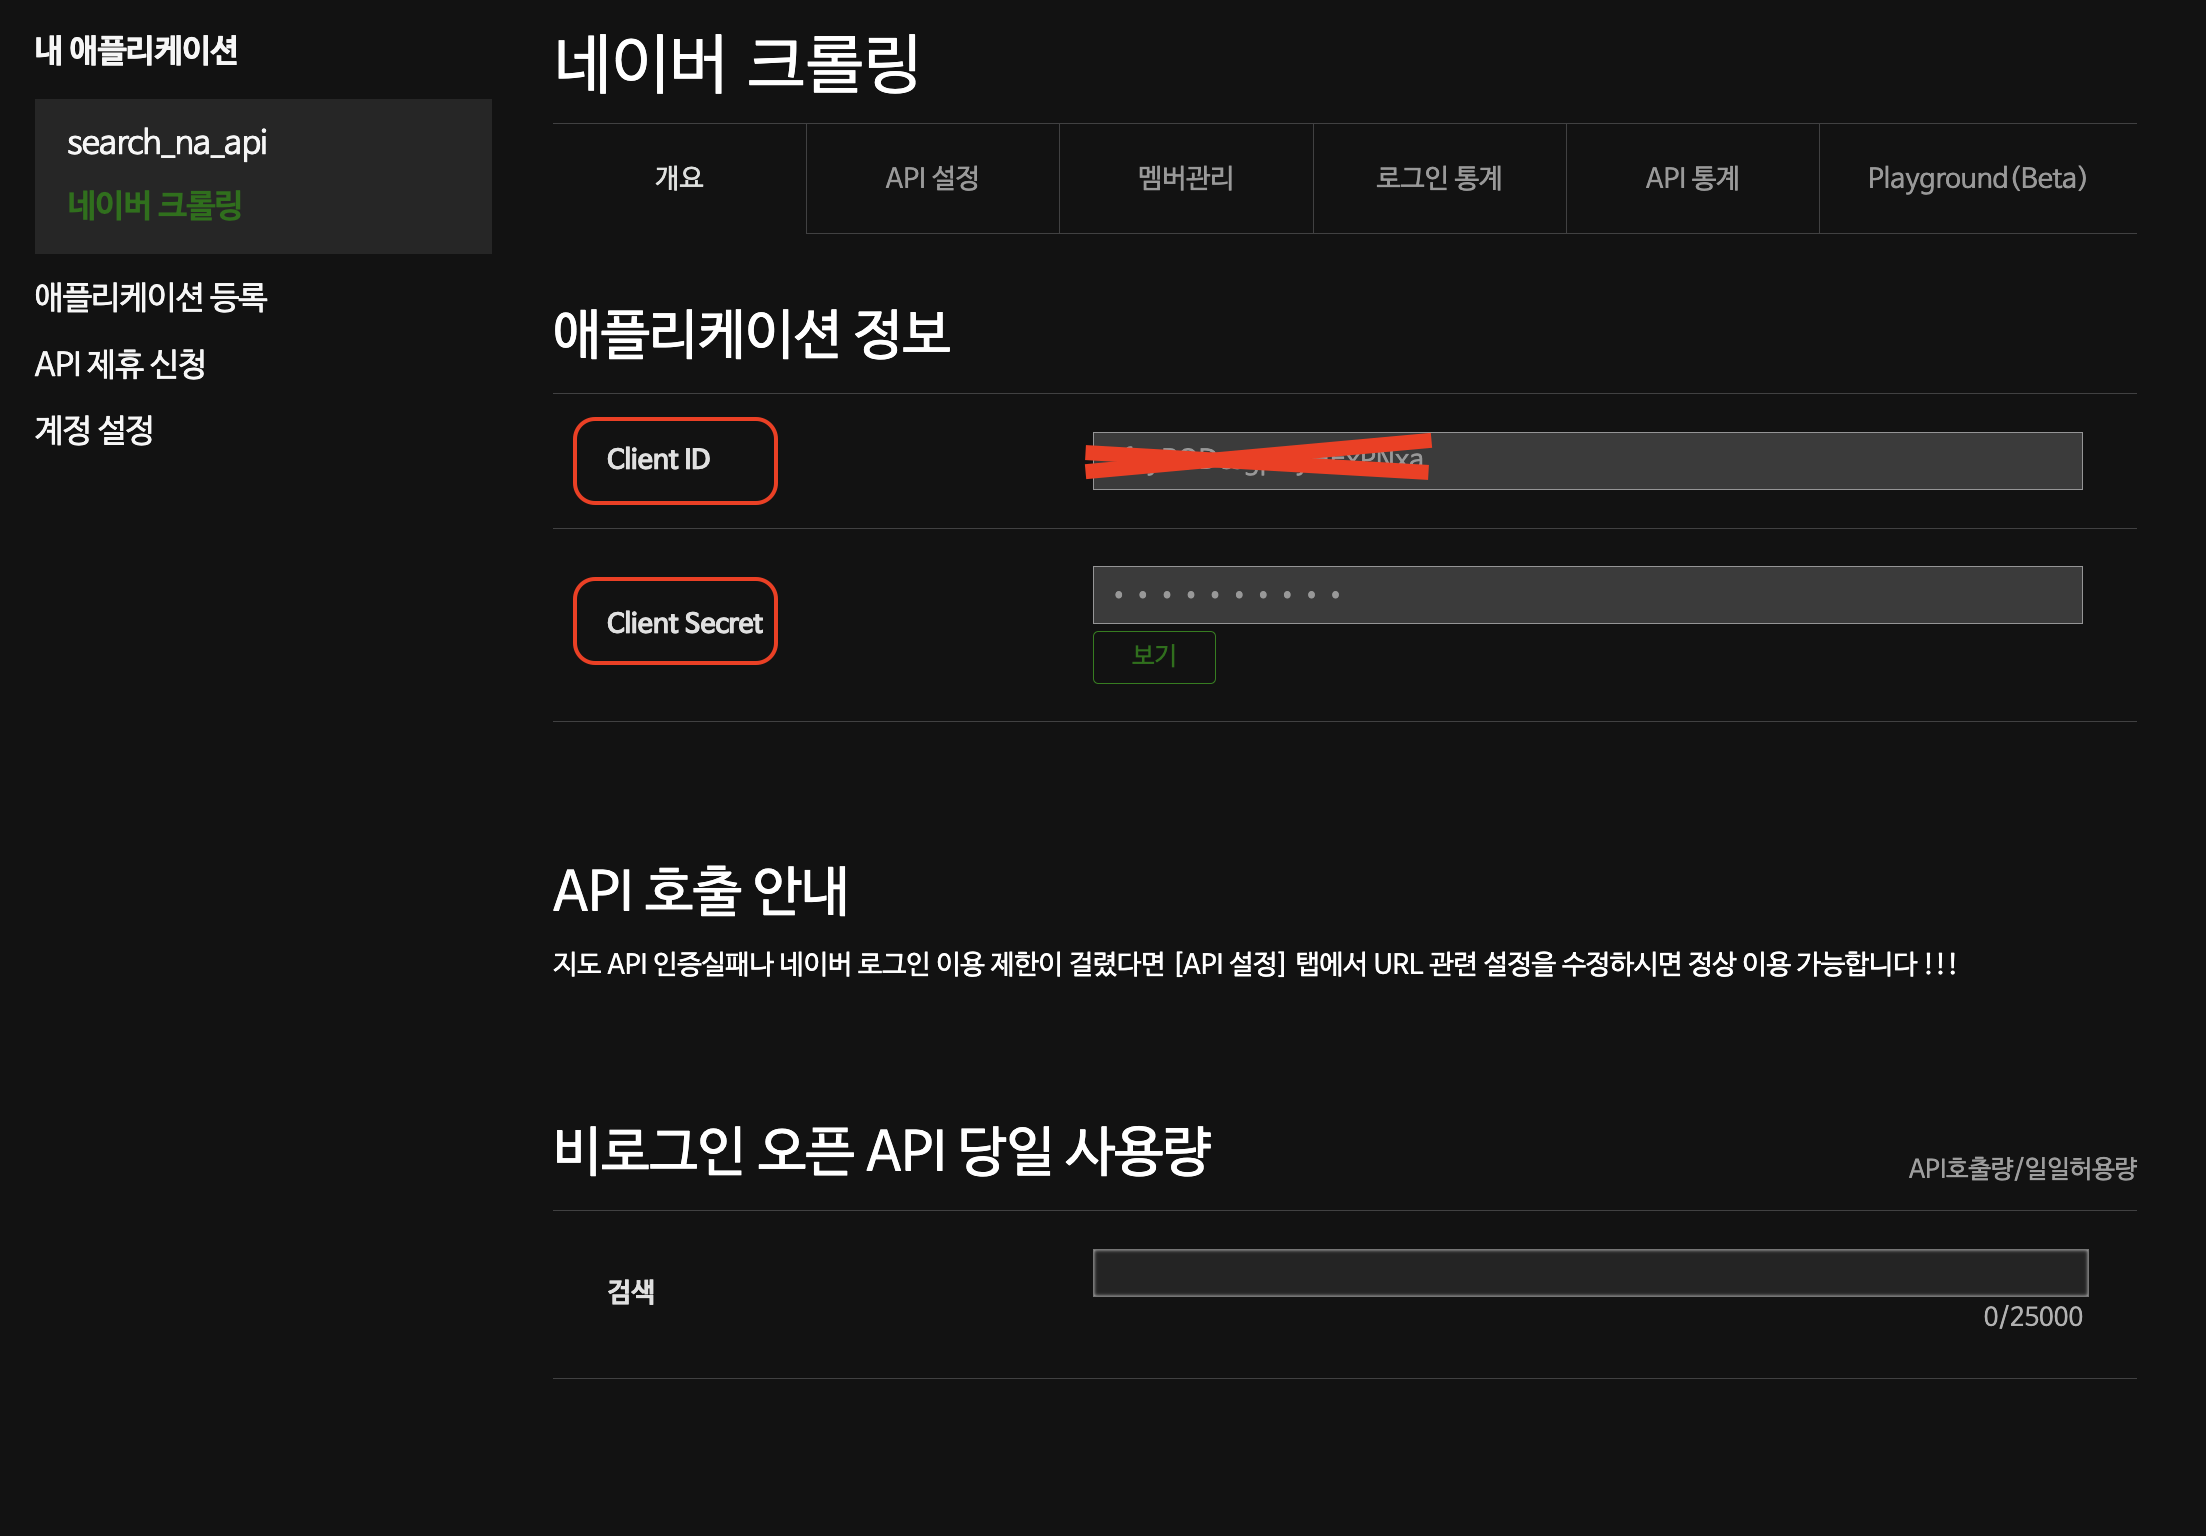Open the 개요 tab

click(x=679, y=178)
